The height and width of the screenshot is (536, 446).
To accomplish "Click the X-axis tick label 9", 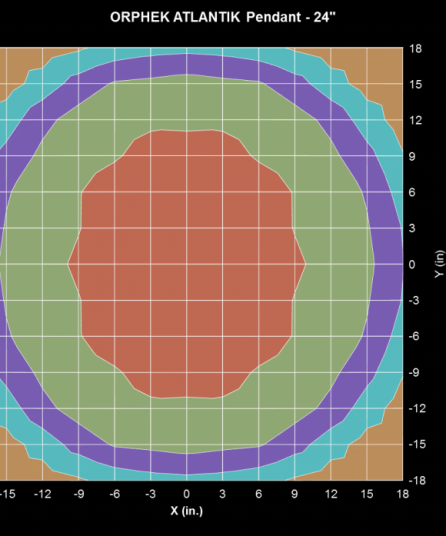I will pos(295,494).
